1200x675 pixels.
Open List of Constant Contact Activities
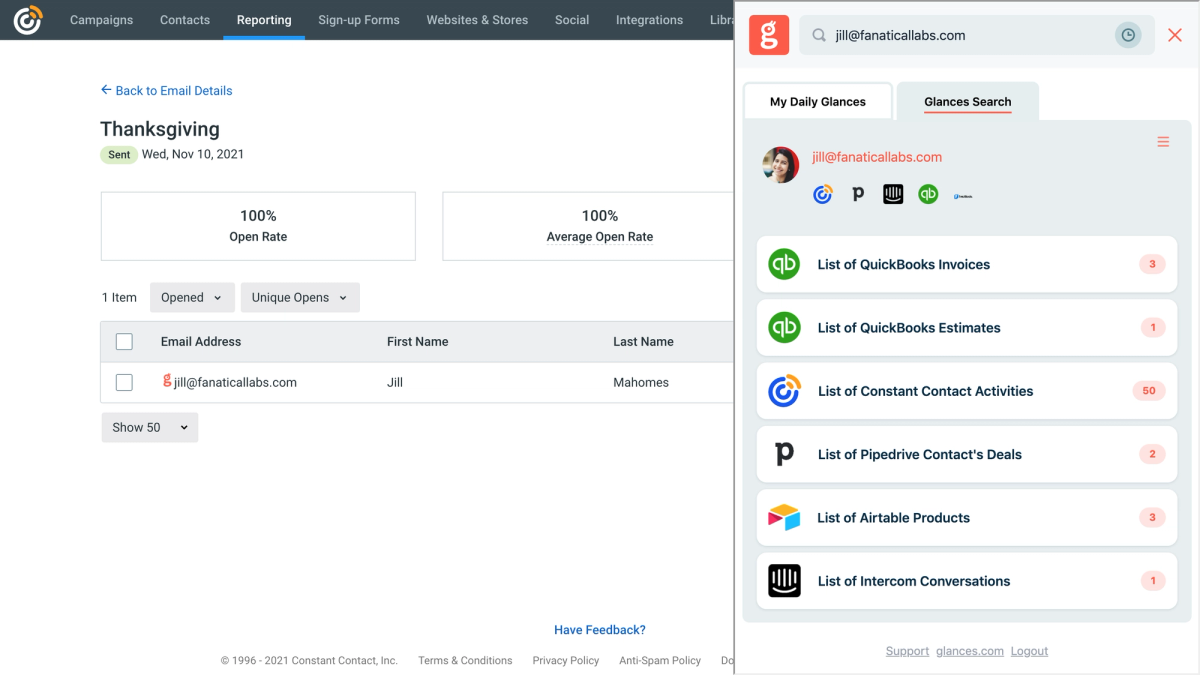point(967,391)
